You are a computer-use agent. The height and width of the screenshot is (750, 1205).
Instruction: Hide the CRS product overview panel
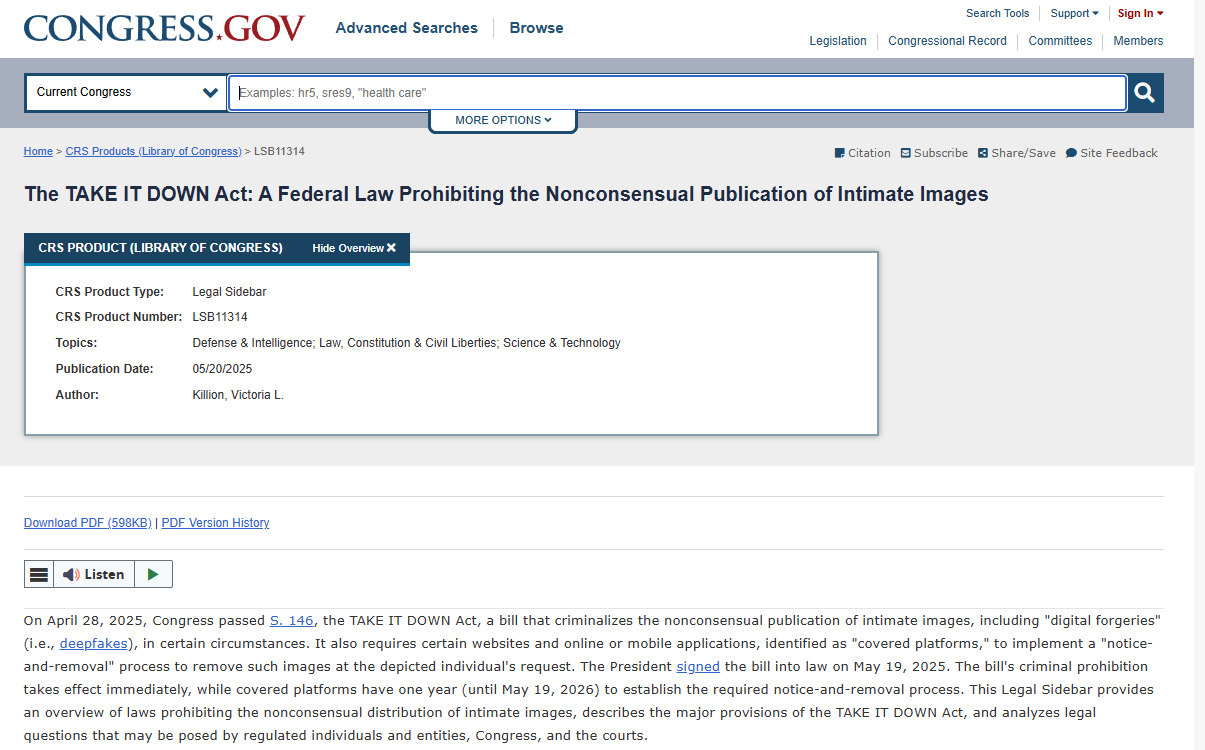(354, 248)
